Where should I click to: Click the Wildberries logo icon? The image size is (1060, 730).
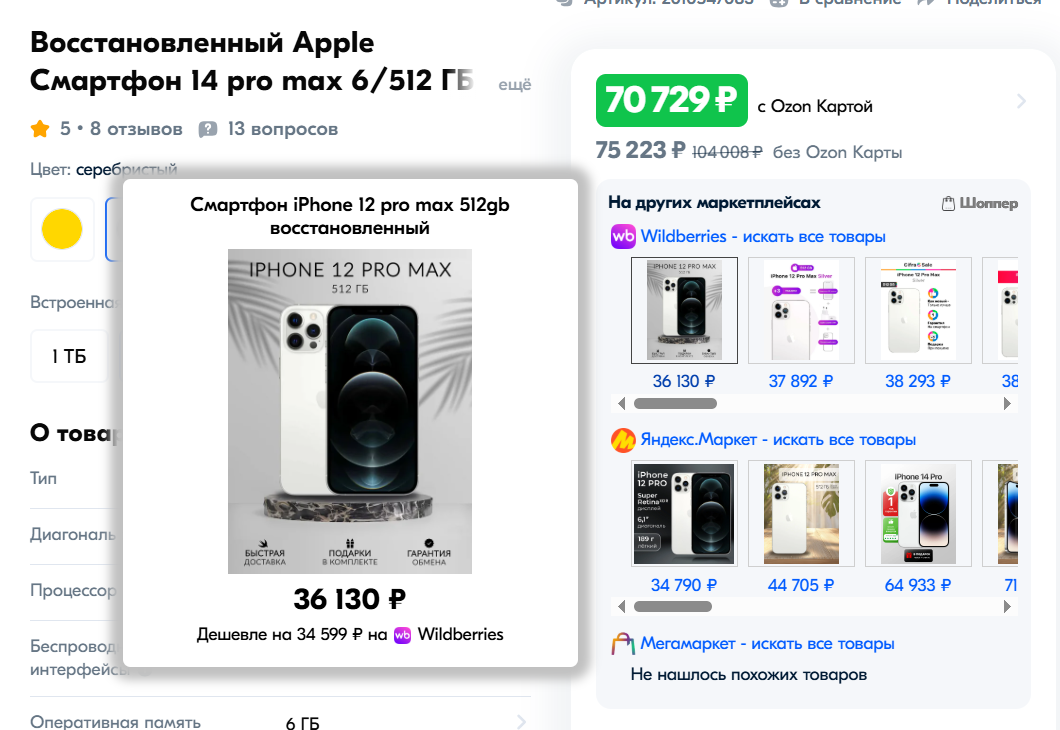point(623,237)
